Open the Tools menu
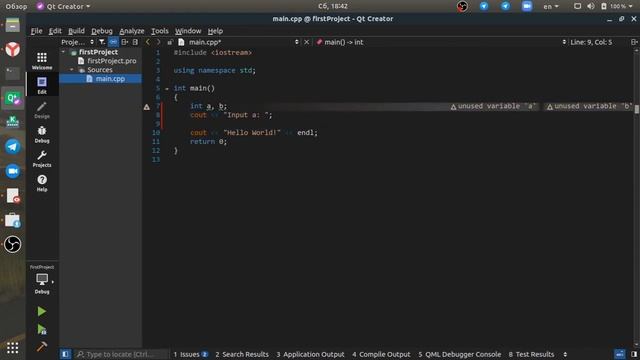The height and width of the screenshot is (360, 640). (160, 31)
